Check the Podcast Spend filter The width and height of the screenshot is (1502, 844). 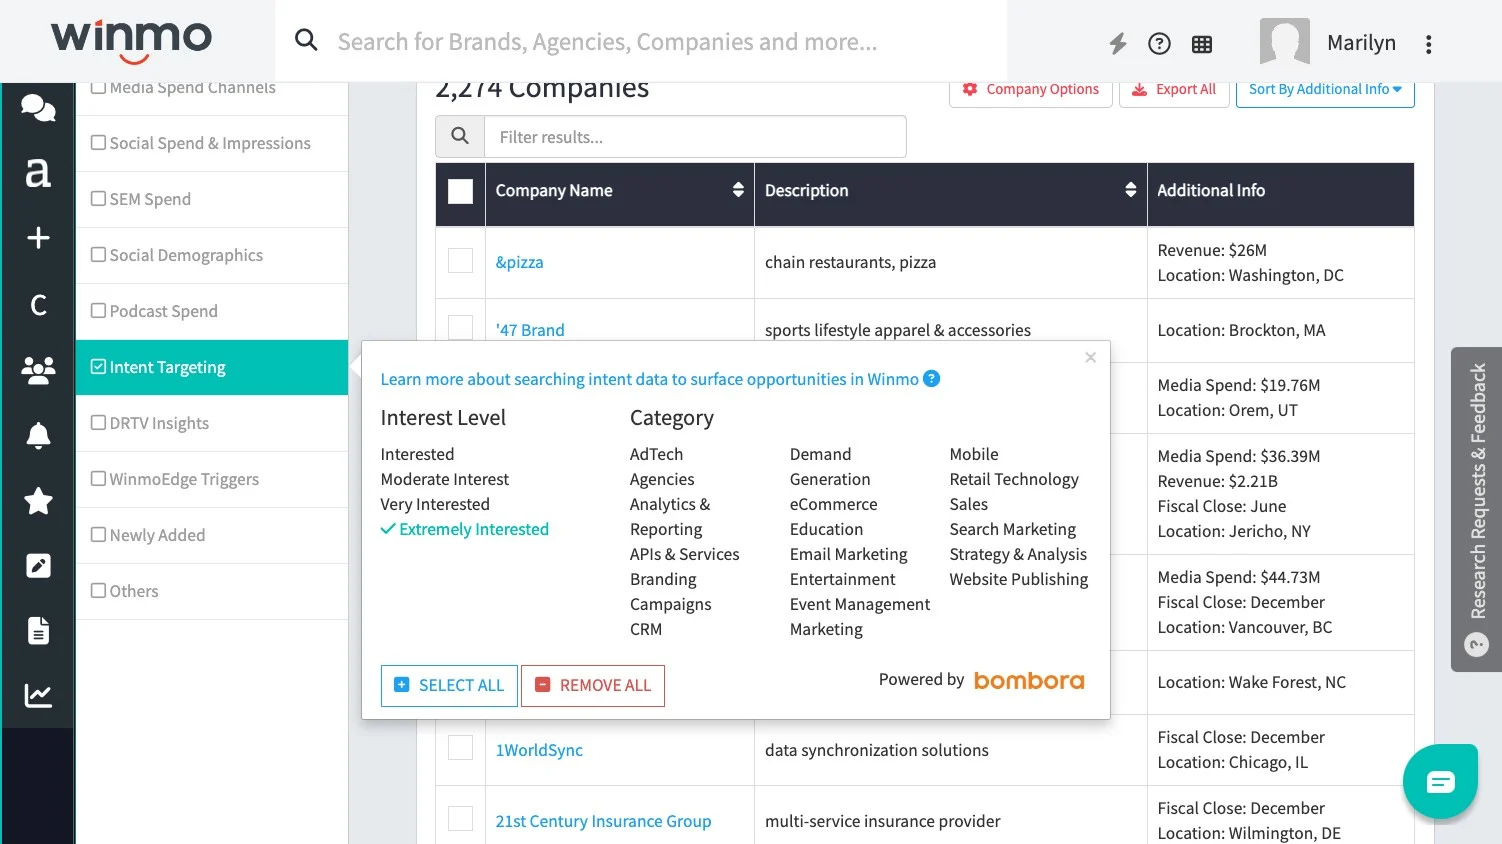click(x=98, y=311)
